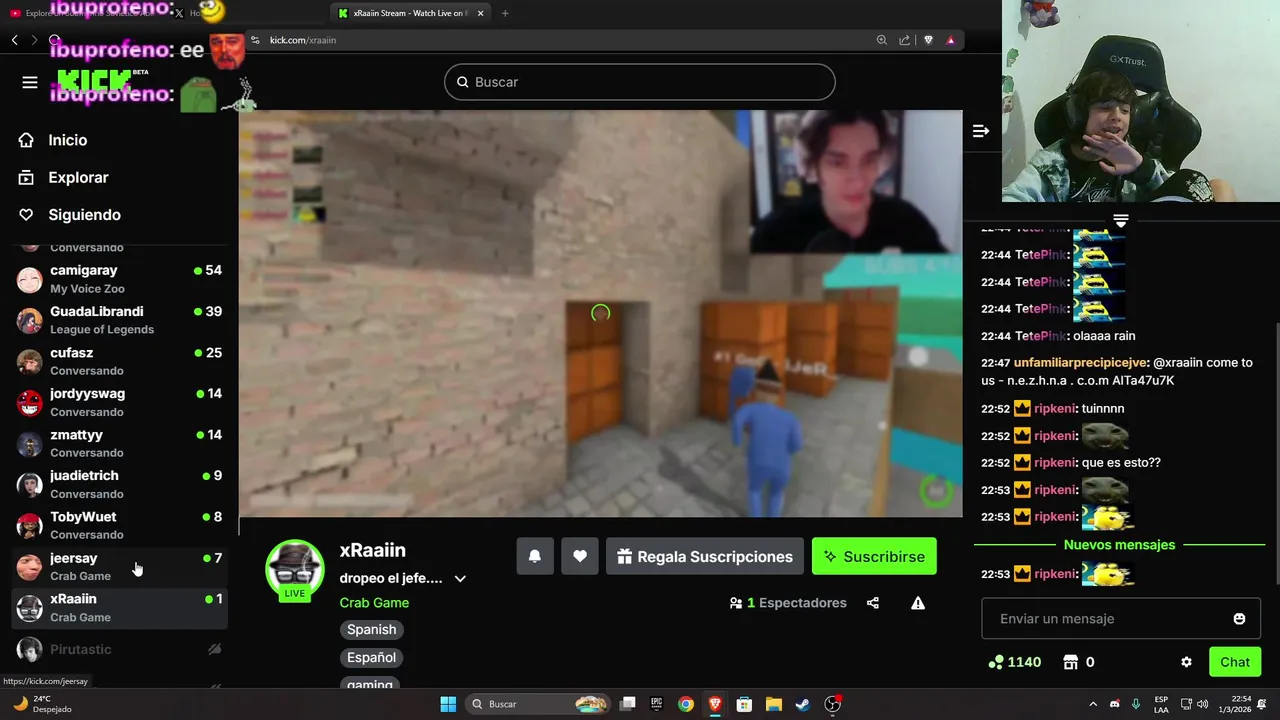Click browser back arrow
The image size is (1280, 720).
[14, 40]
